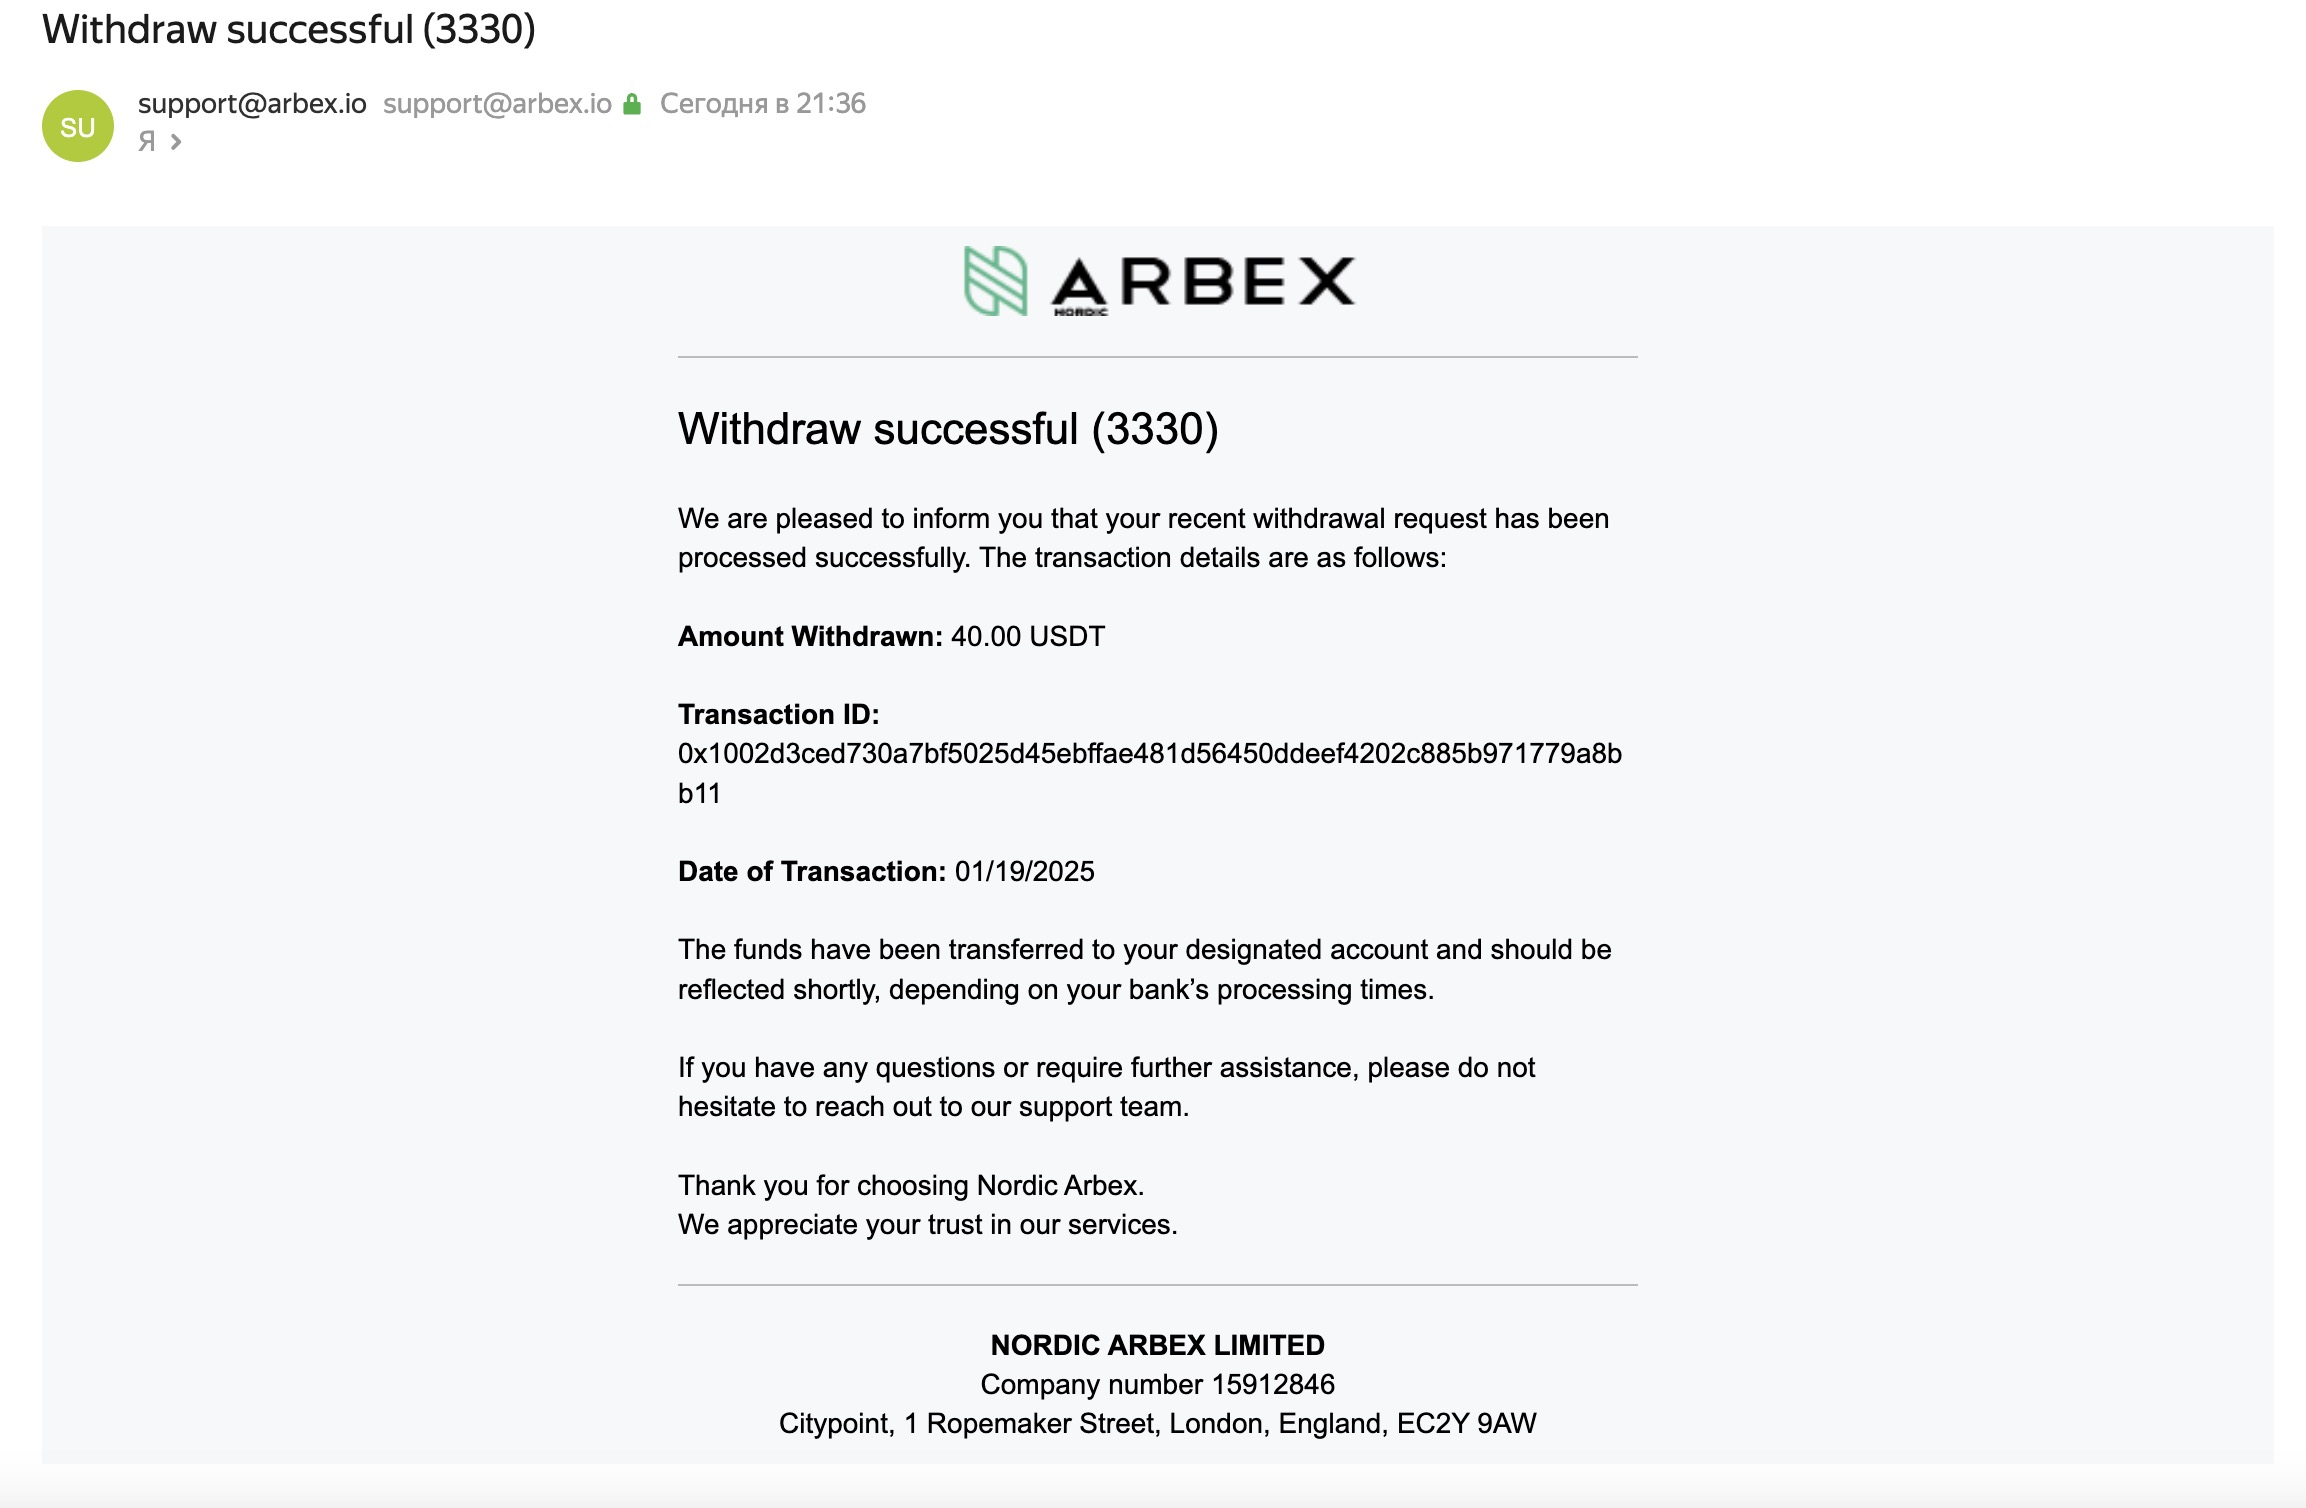Click the Citypoint Ropemaker Street address
This screenshot has width=2306, height=1508.
click(x=1158, y=1424)
